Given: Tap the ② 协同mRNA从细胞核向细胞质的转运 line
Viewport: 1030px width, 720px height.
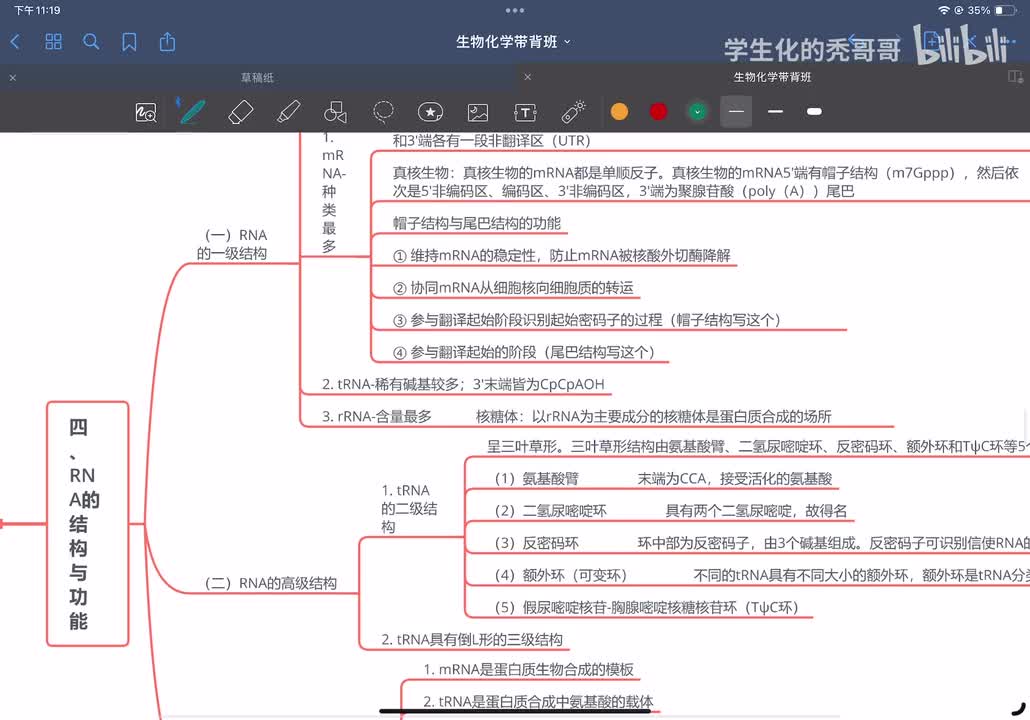Looking at the screenshot, I should [513, 288].
